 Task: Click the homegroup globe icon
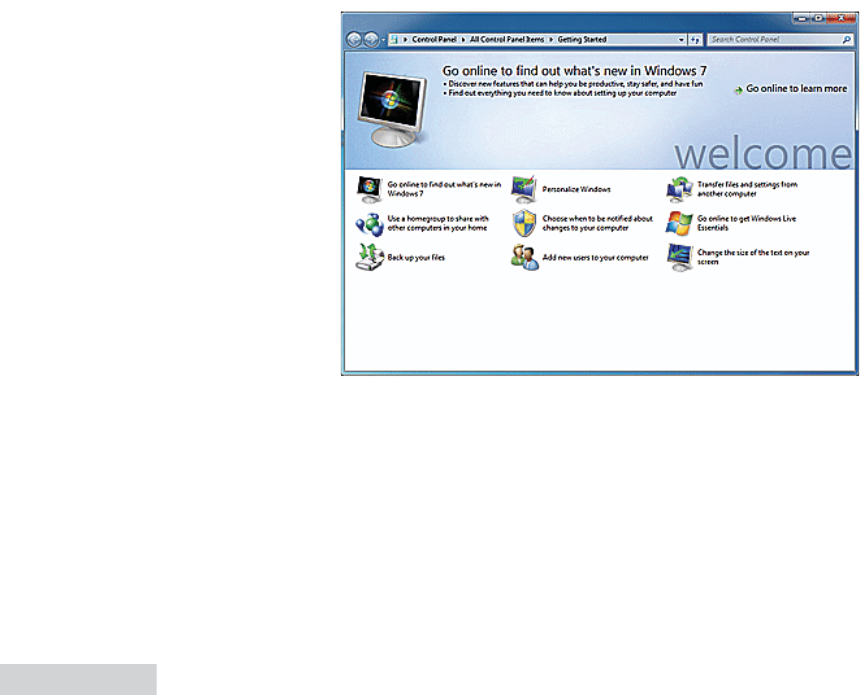pos(369,224)
